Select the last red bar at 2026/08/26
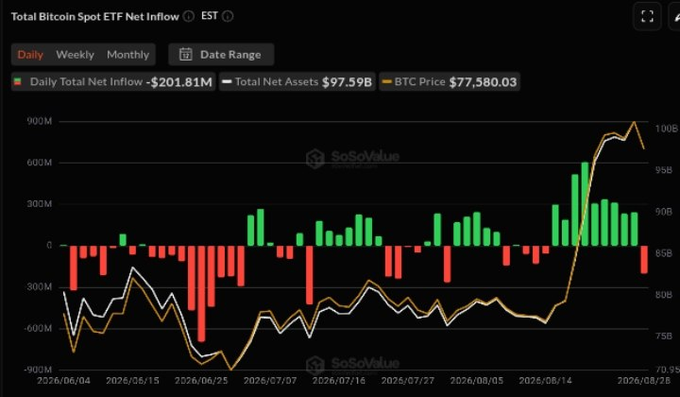 tap(644, 259)
